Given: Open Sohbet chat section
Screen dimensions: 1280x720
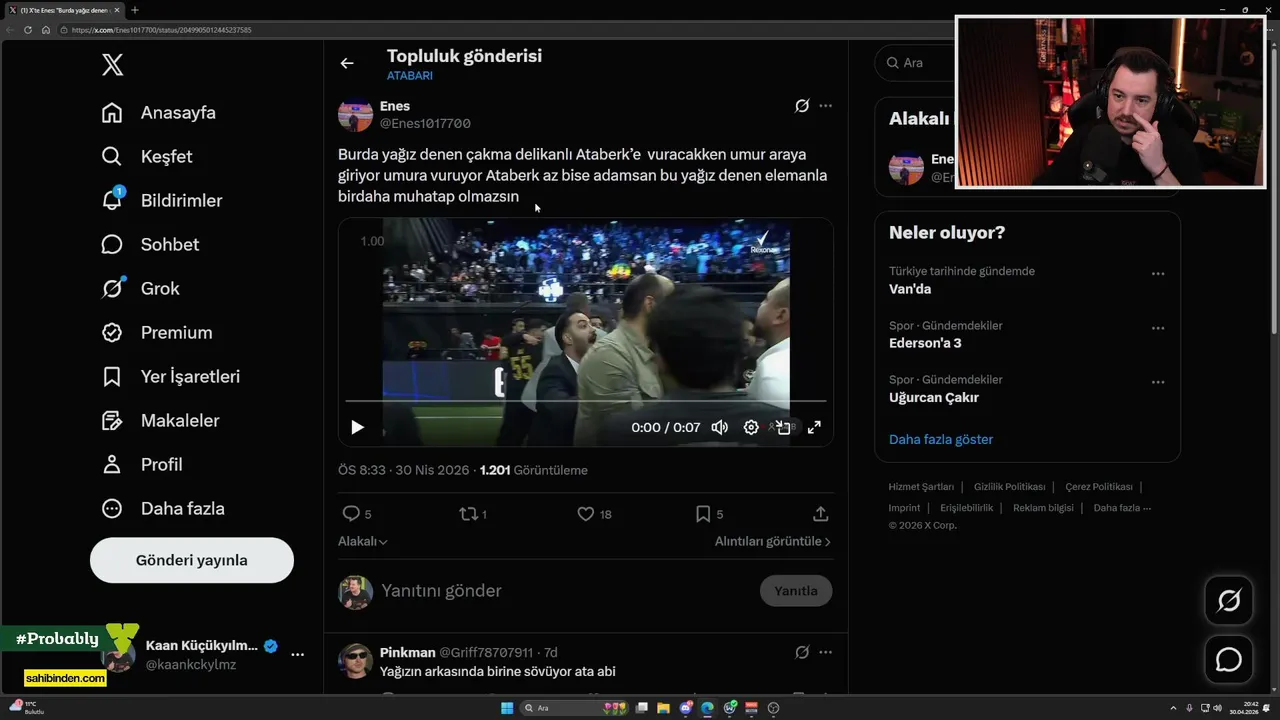Looking at the screenshot, I should [x=150, y=245].
